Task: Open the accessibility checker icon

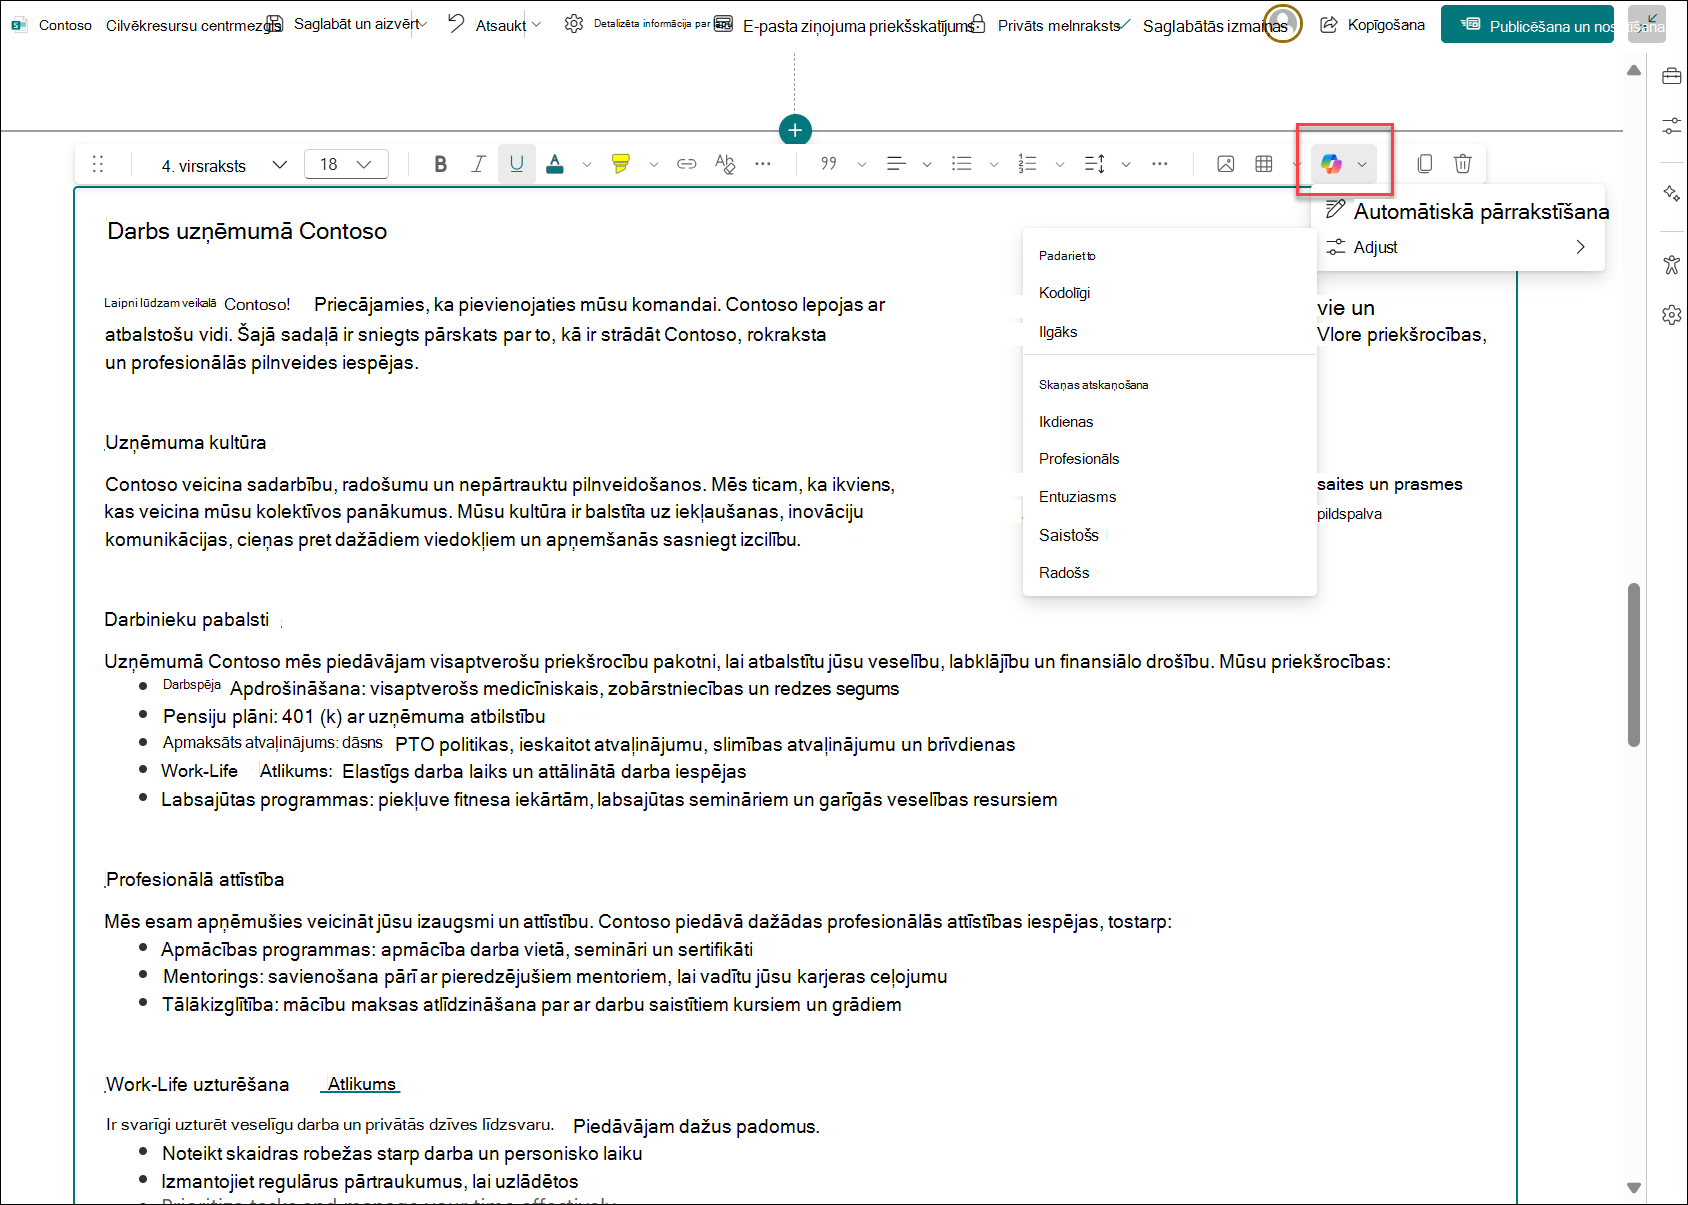Action: pyautogui.click(x=1671, y=264)
